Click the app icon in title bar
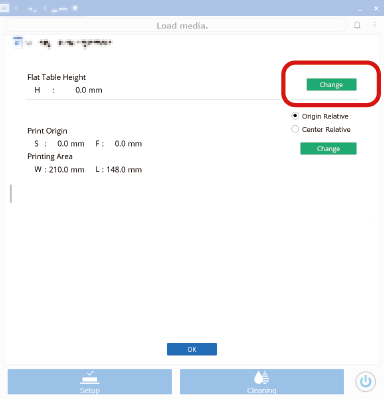384x399 pixels. tap(4, 8)
